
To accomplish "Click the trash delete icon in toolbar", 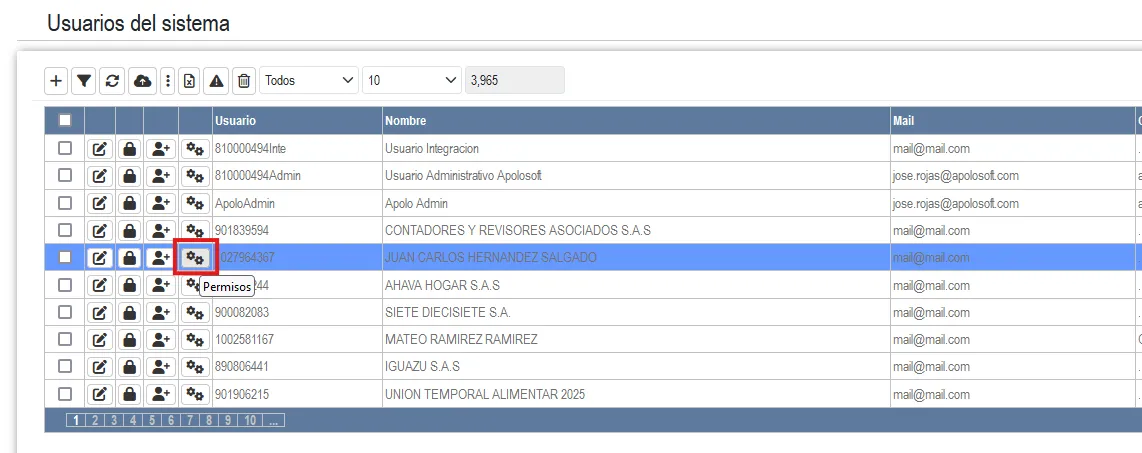I will coord(244,81).
